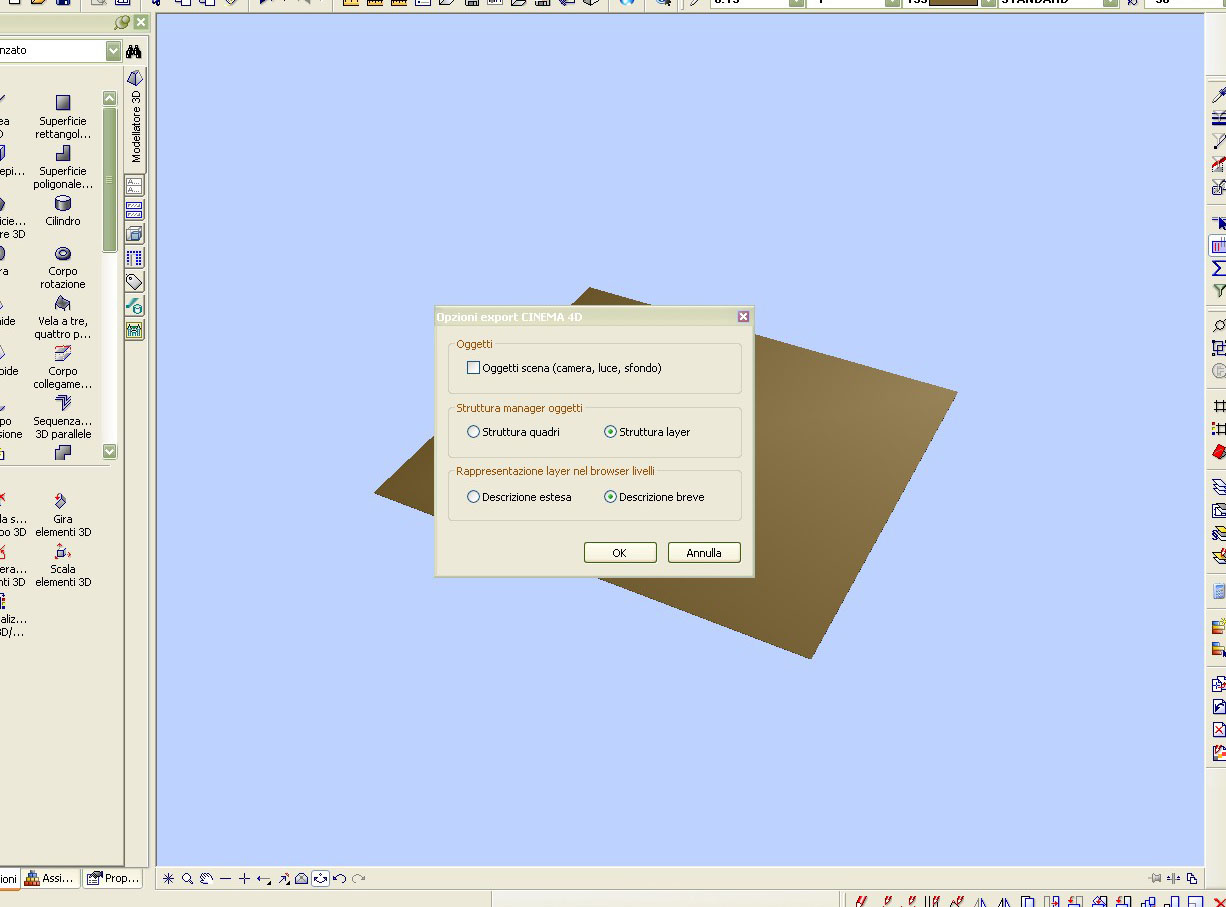Select the Scala elementi 3D tool

tap(63, 563)
